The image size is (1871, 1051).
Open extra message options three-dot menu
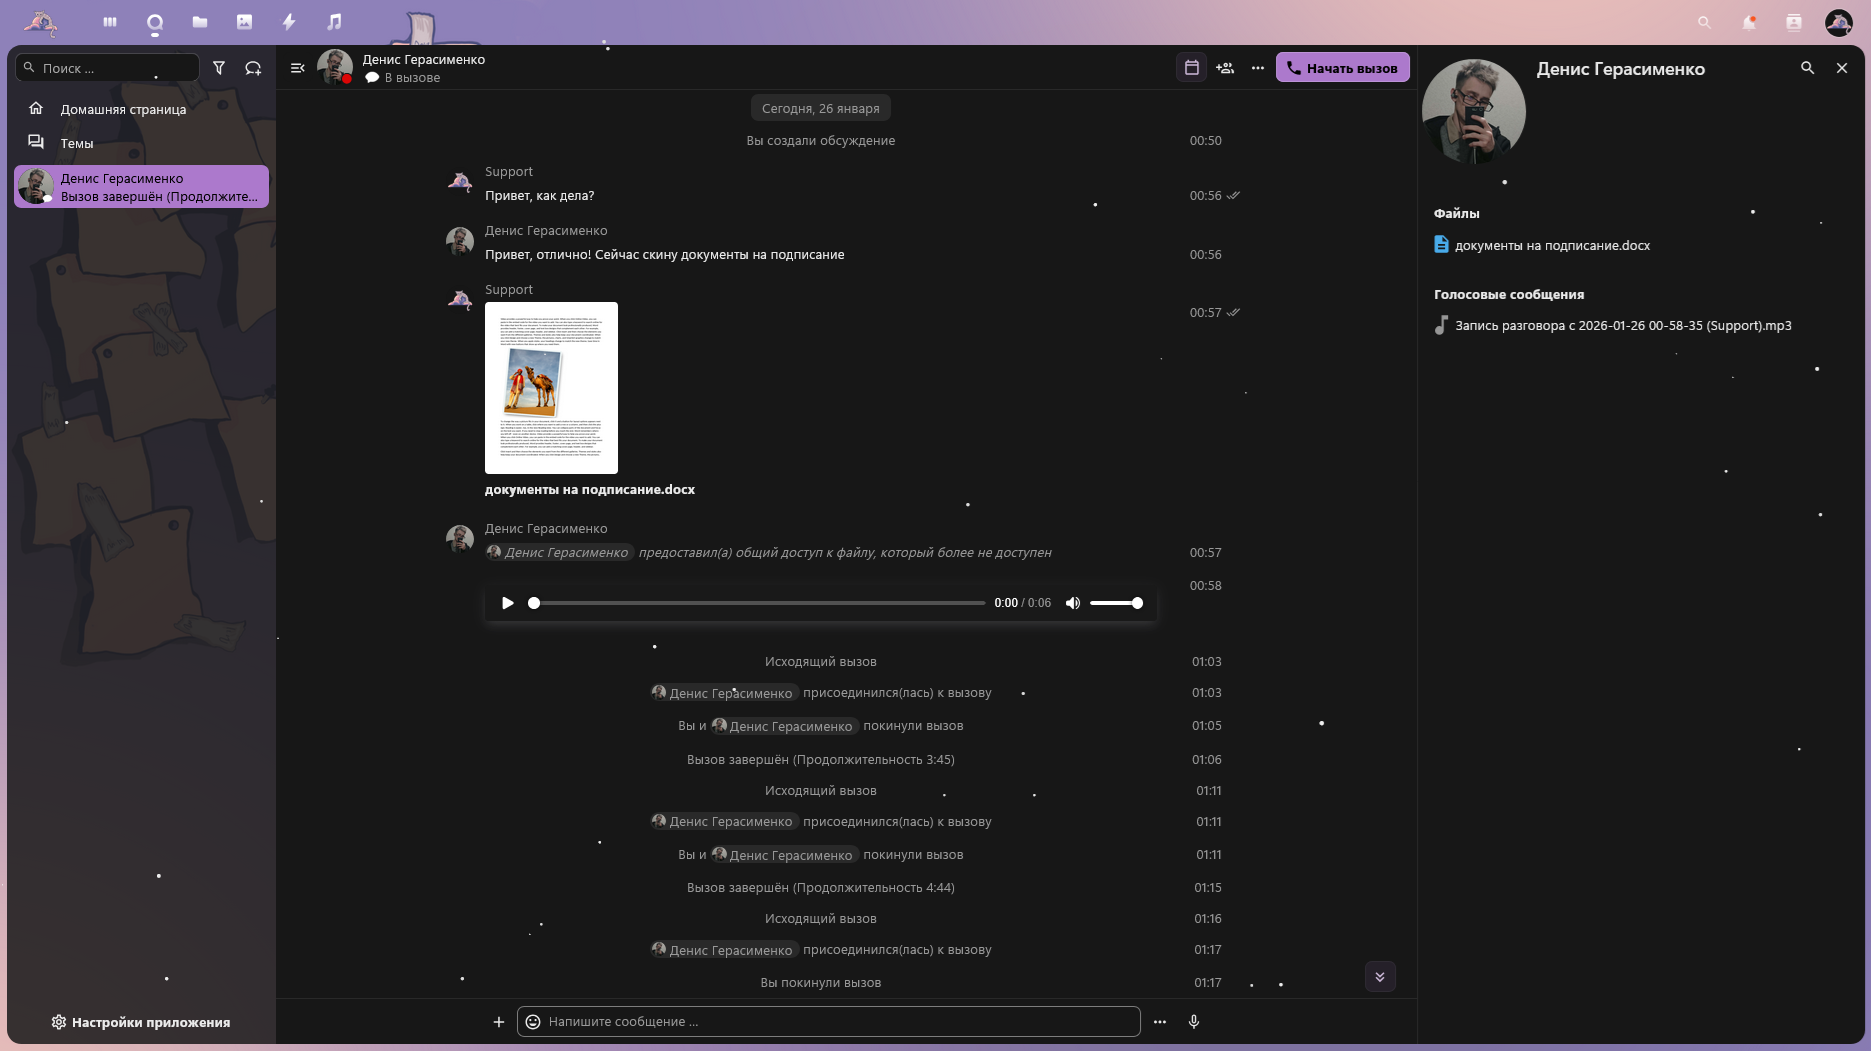tap(1159, 1021)
